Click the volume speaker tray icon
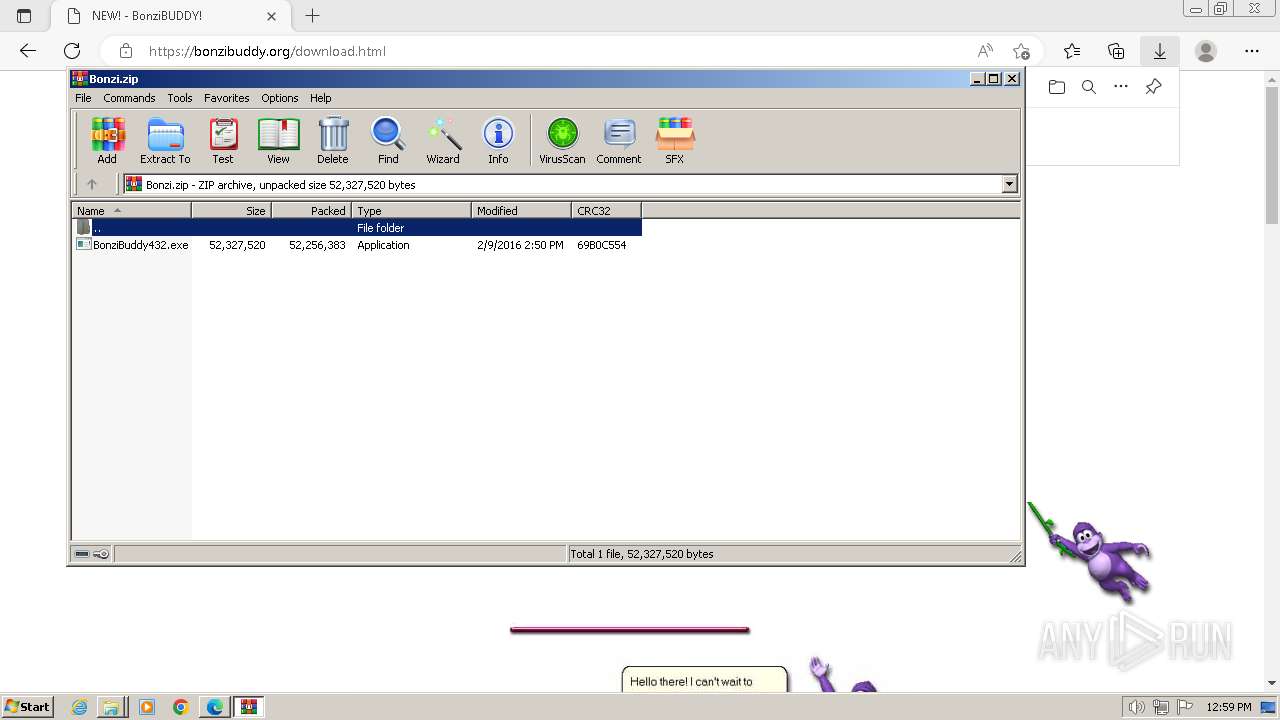Image resolution: width=1280 pixels, height=720 pixels. tap(1138, 707)
